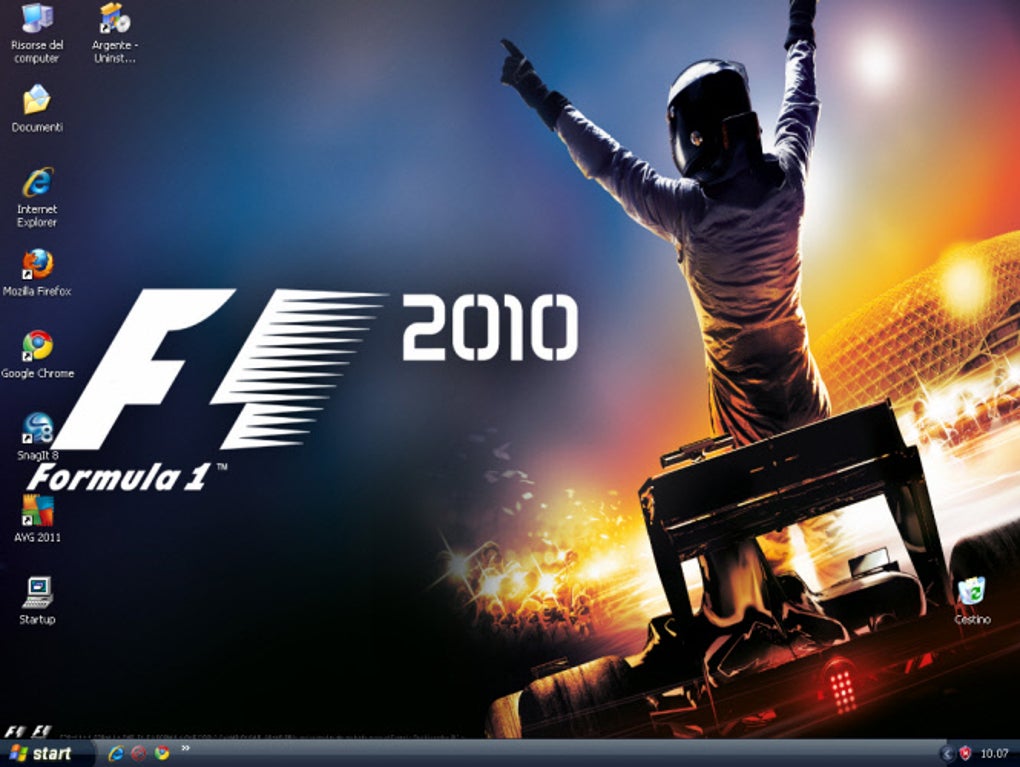
Task: Show hidden system tray icons arrow
Action: pyautogui.click(x=947, y=754)
